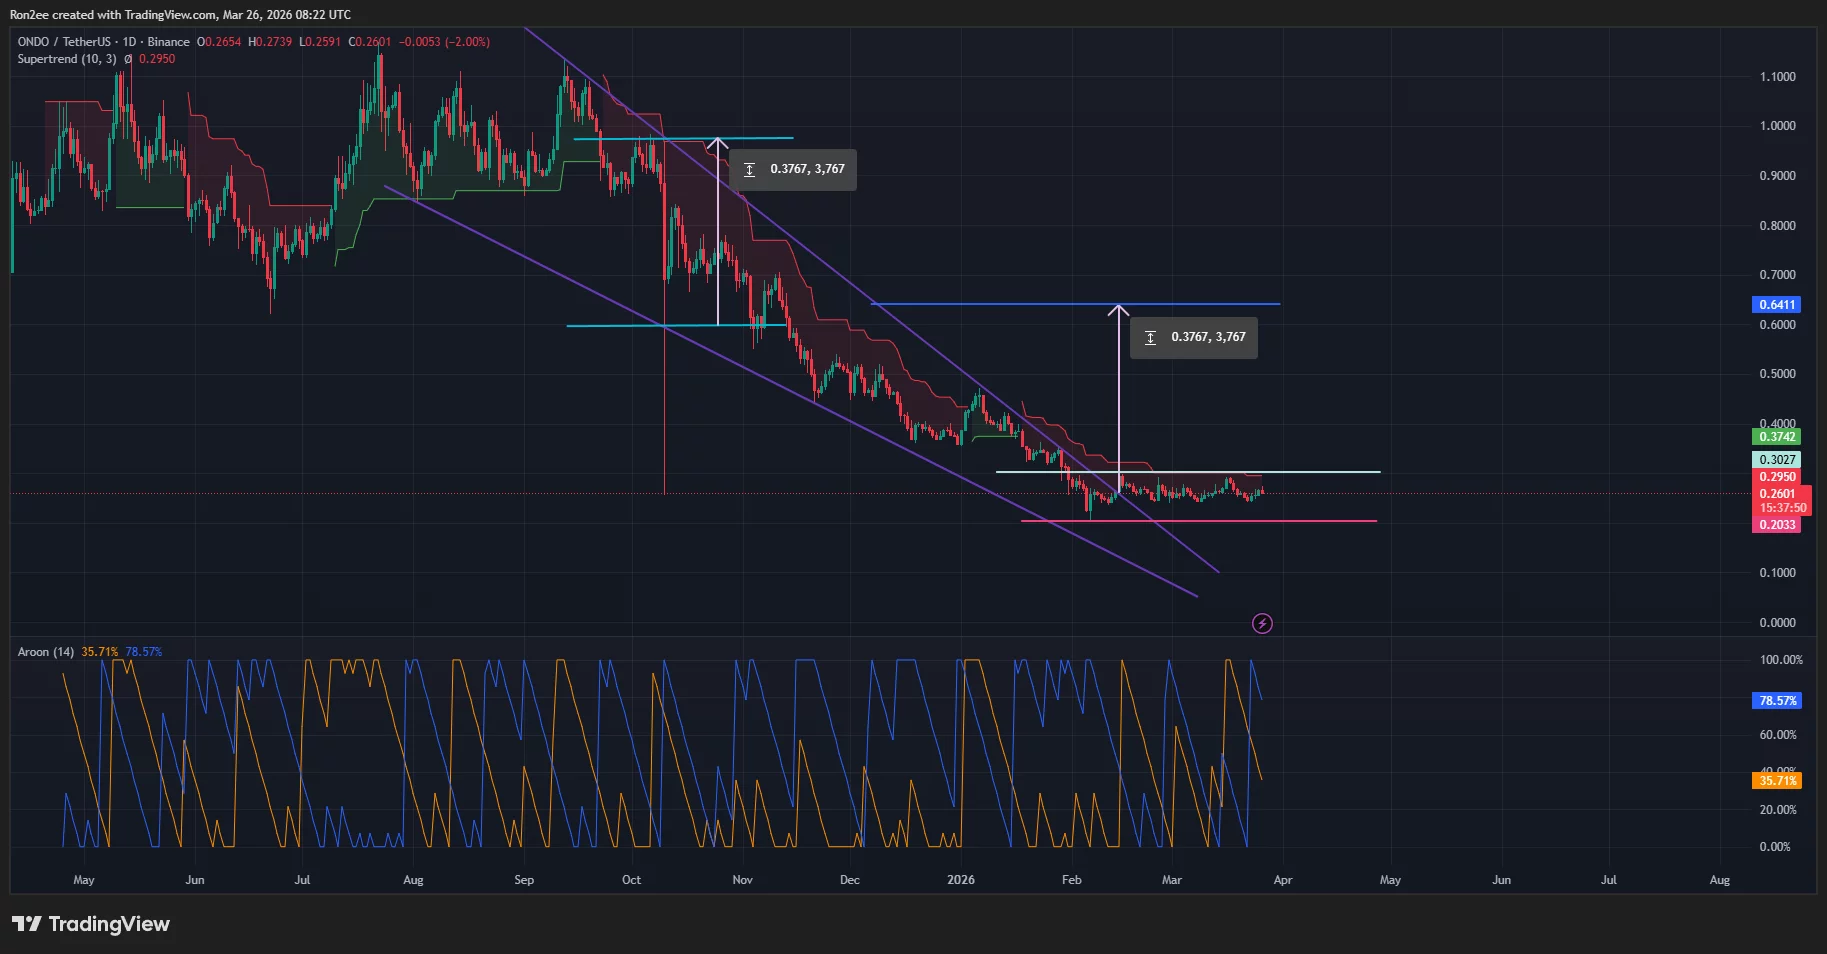Open the 1D timeframe selector
This screenshot has height=954, width=1827.
point(127,42)
